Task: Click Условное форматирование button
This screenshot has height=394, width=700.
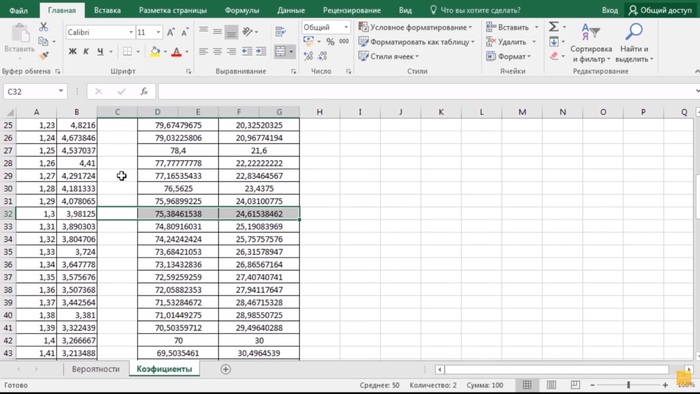Action: 415,27
